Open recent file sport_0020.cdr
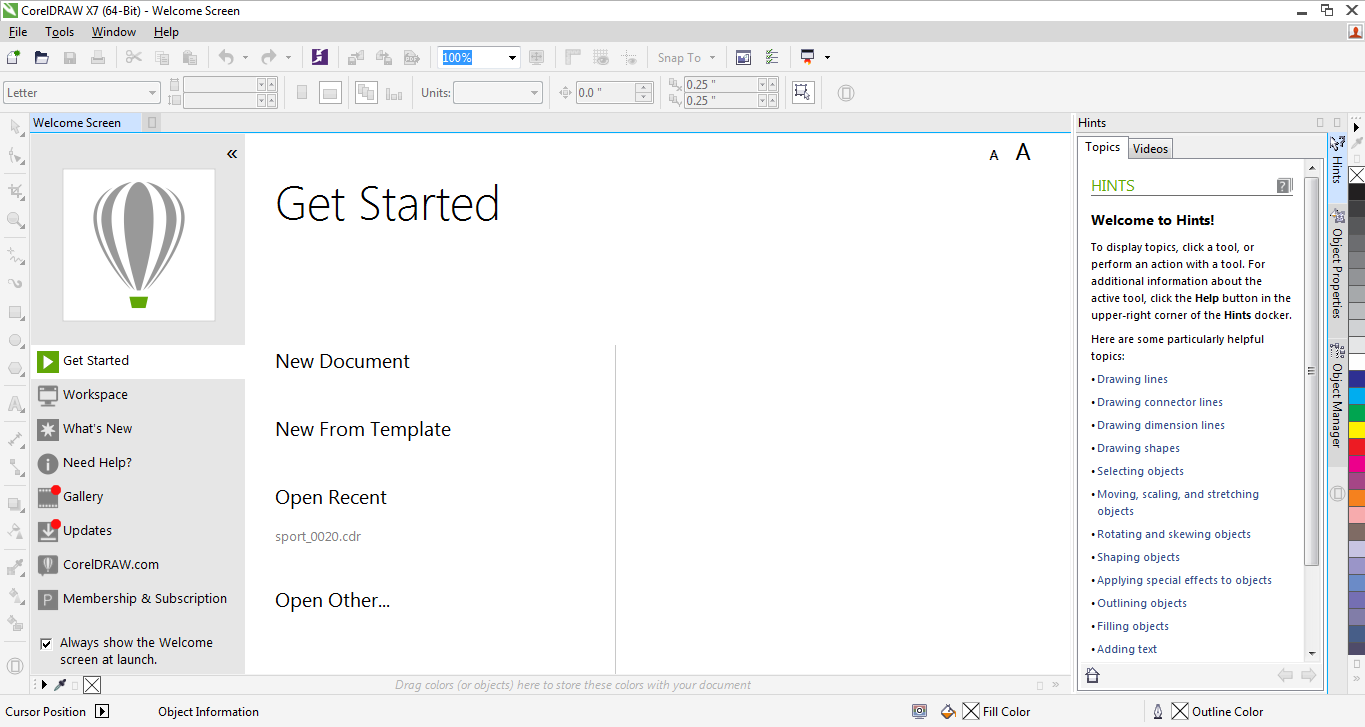The height and width of the screenshot is (727, 1365). coord(318,536)
